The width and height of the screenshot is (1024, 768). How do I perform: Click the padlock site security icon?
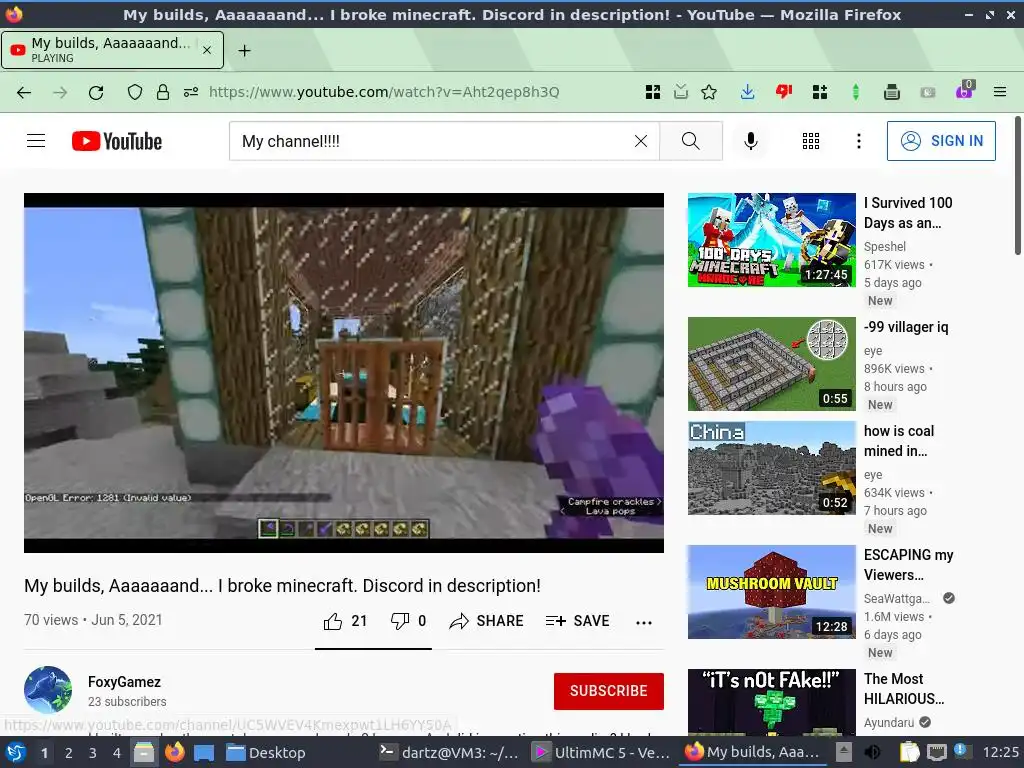click(163, 92)
